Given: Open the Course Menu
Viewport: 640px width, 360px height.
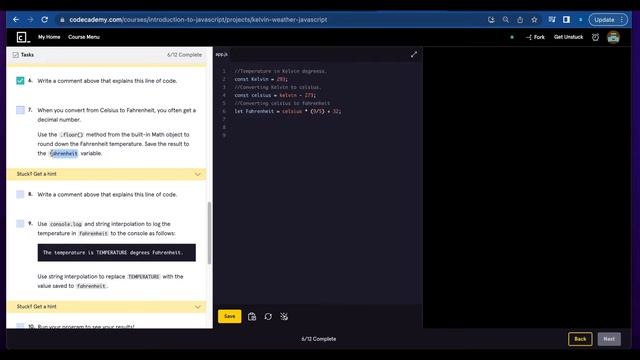Looking at the screenshot, I should point(84,37).
